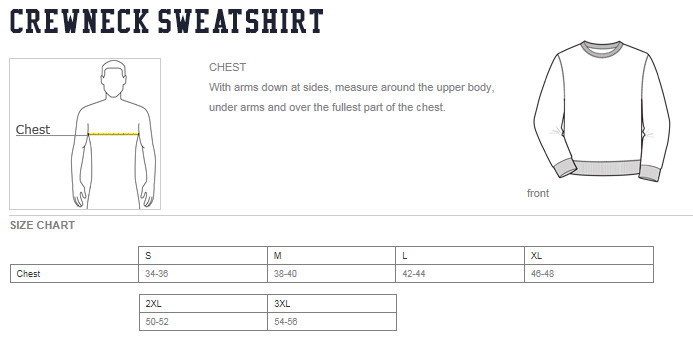Click the SIZE CHART heading

(42, 225)
